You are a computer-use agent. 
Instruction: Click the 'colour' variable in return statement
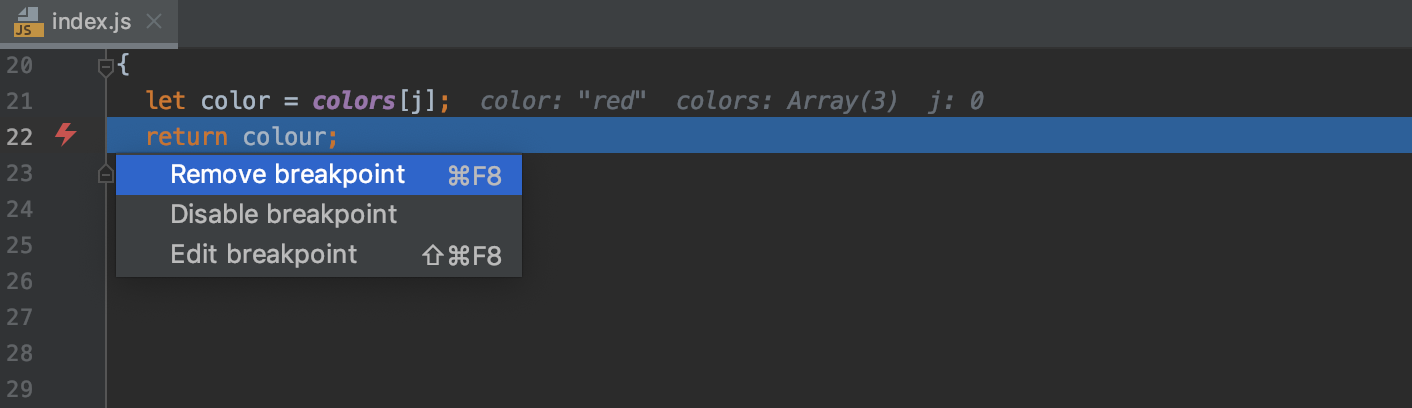[285, 137]
